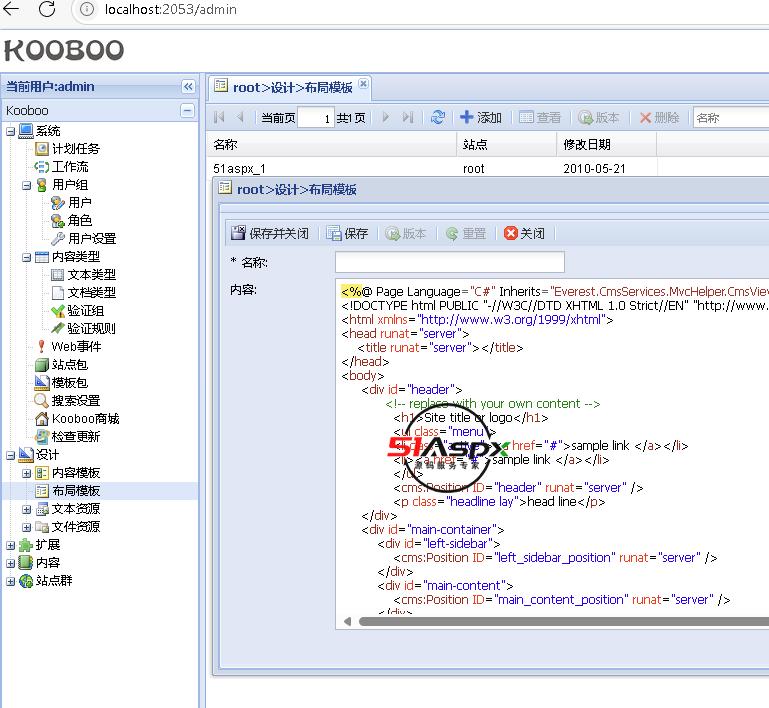The height and width of the screenshot is (708, 769).
Task: Click the horizontal scrollbar under code editor
Action: click(x=550, y=621)
